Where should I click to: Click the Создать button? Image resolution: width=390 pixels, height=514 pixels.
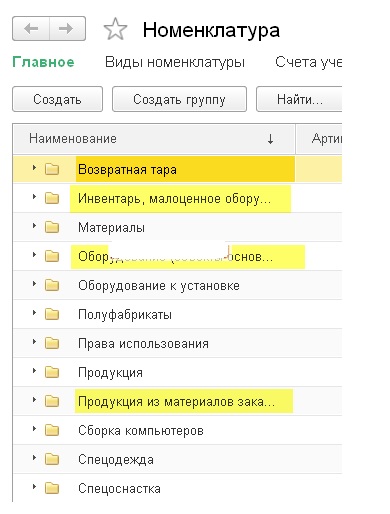coord(57,99)
